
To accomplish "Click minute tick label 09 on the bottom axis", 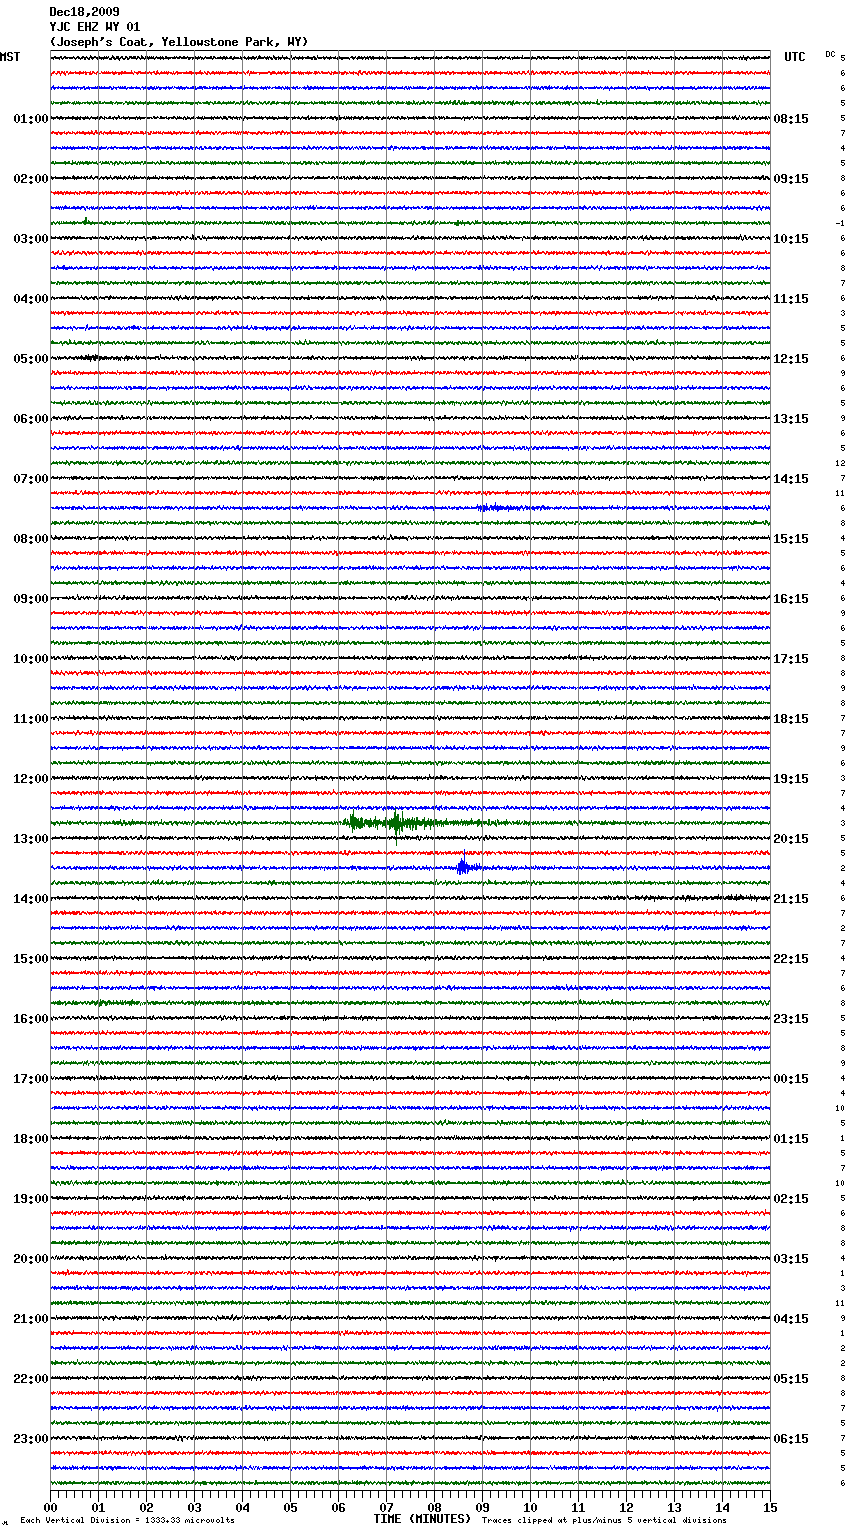I will pyautogui.click(x=482, y=1507).
